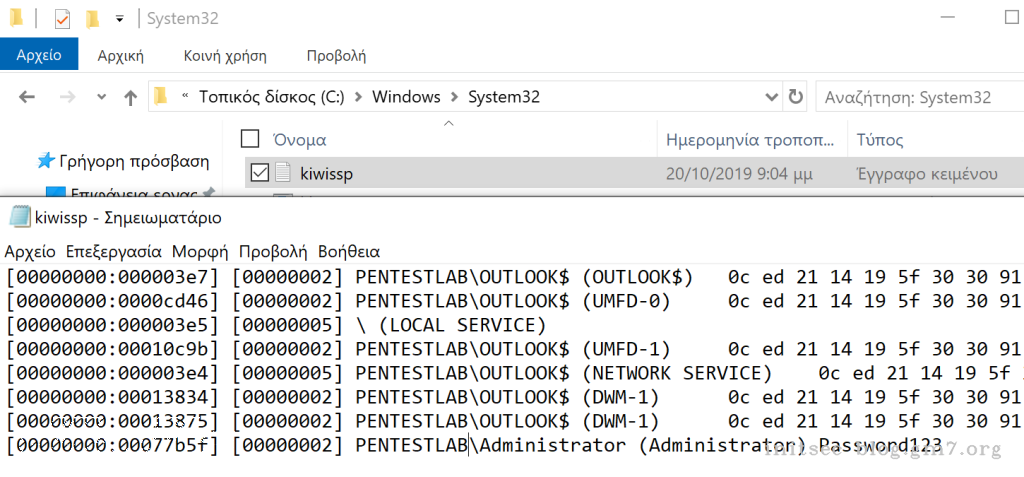Click the Quick Access Properties checkmark icon
1024x477 pixels.
61,18
